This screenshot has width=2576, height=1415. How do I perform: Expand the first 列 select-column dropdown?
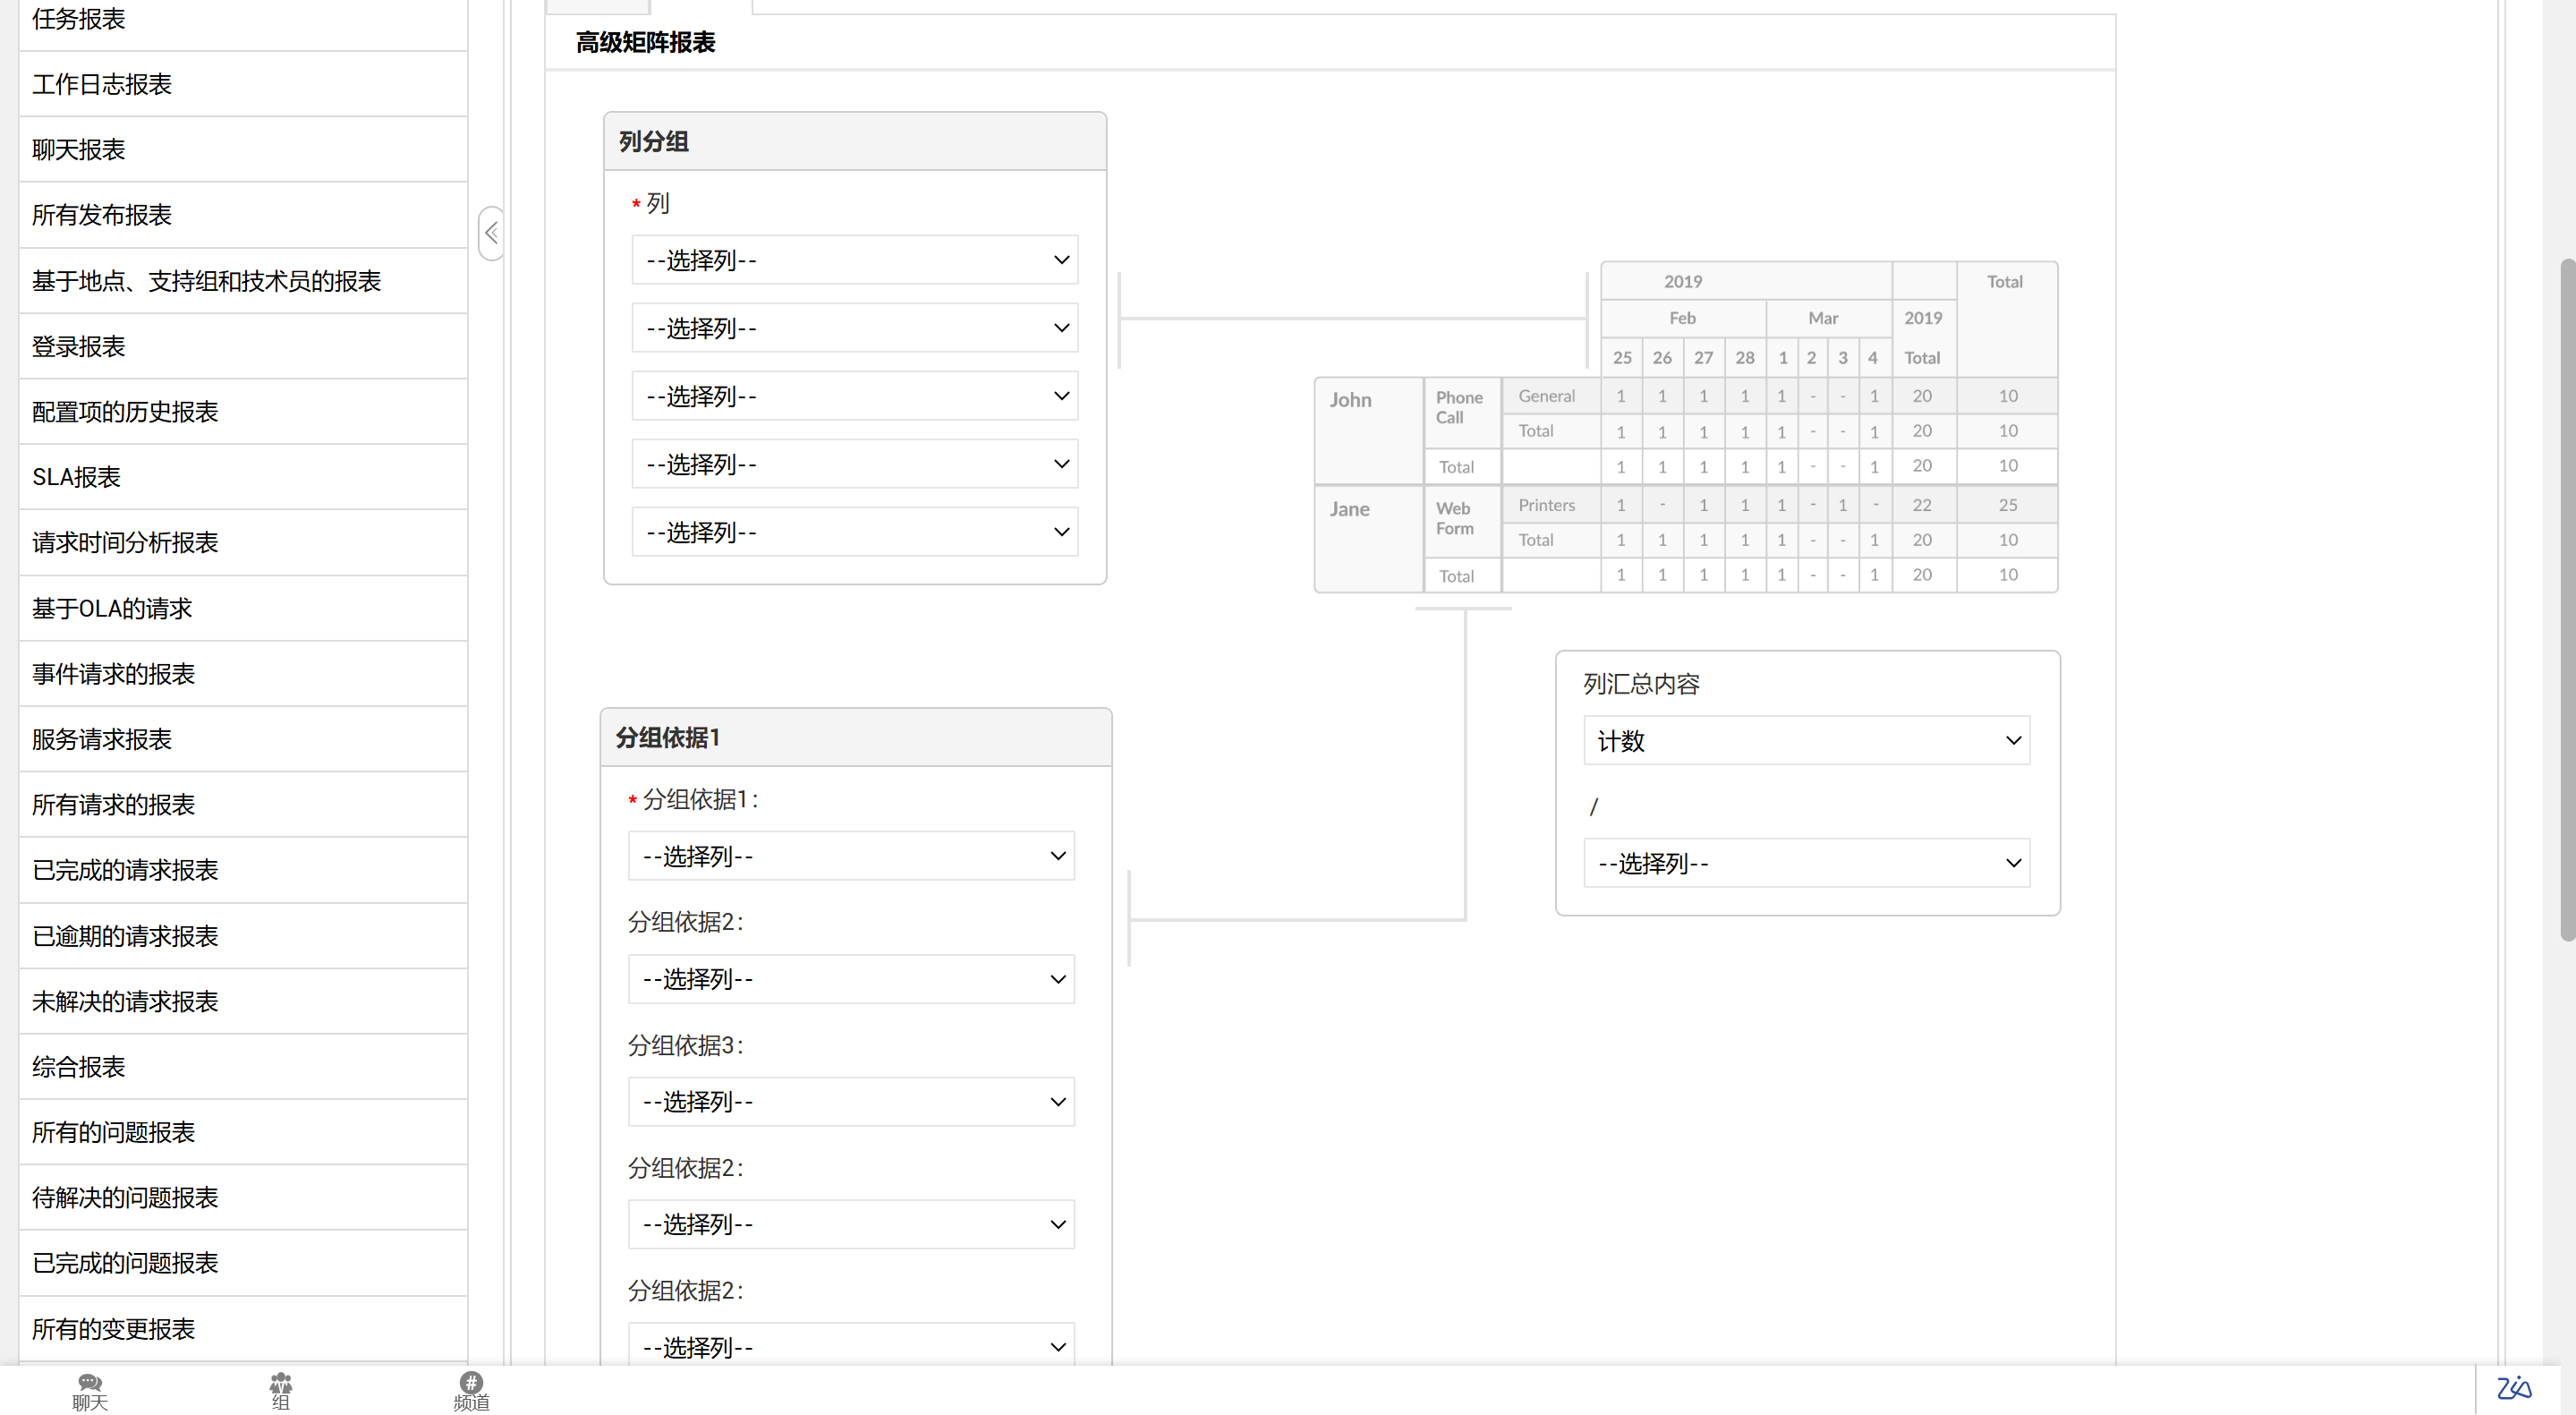854,260
